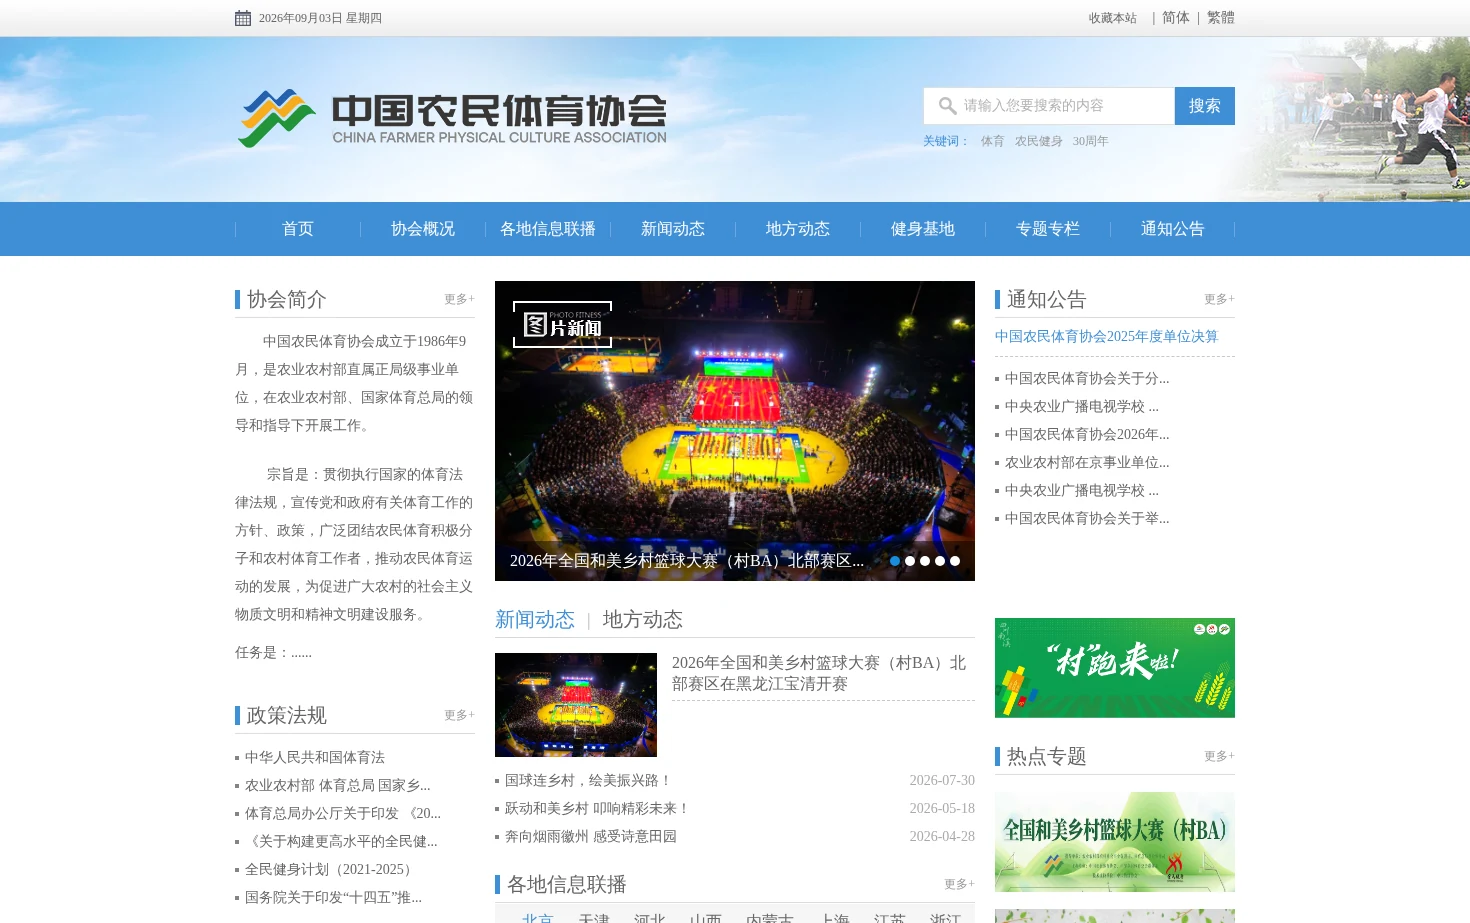Open news 国球连乡村，绘美振兴路！
This screenshot has height=923, width=1470.
click(x=589, y=780)
